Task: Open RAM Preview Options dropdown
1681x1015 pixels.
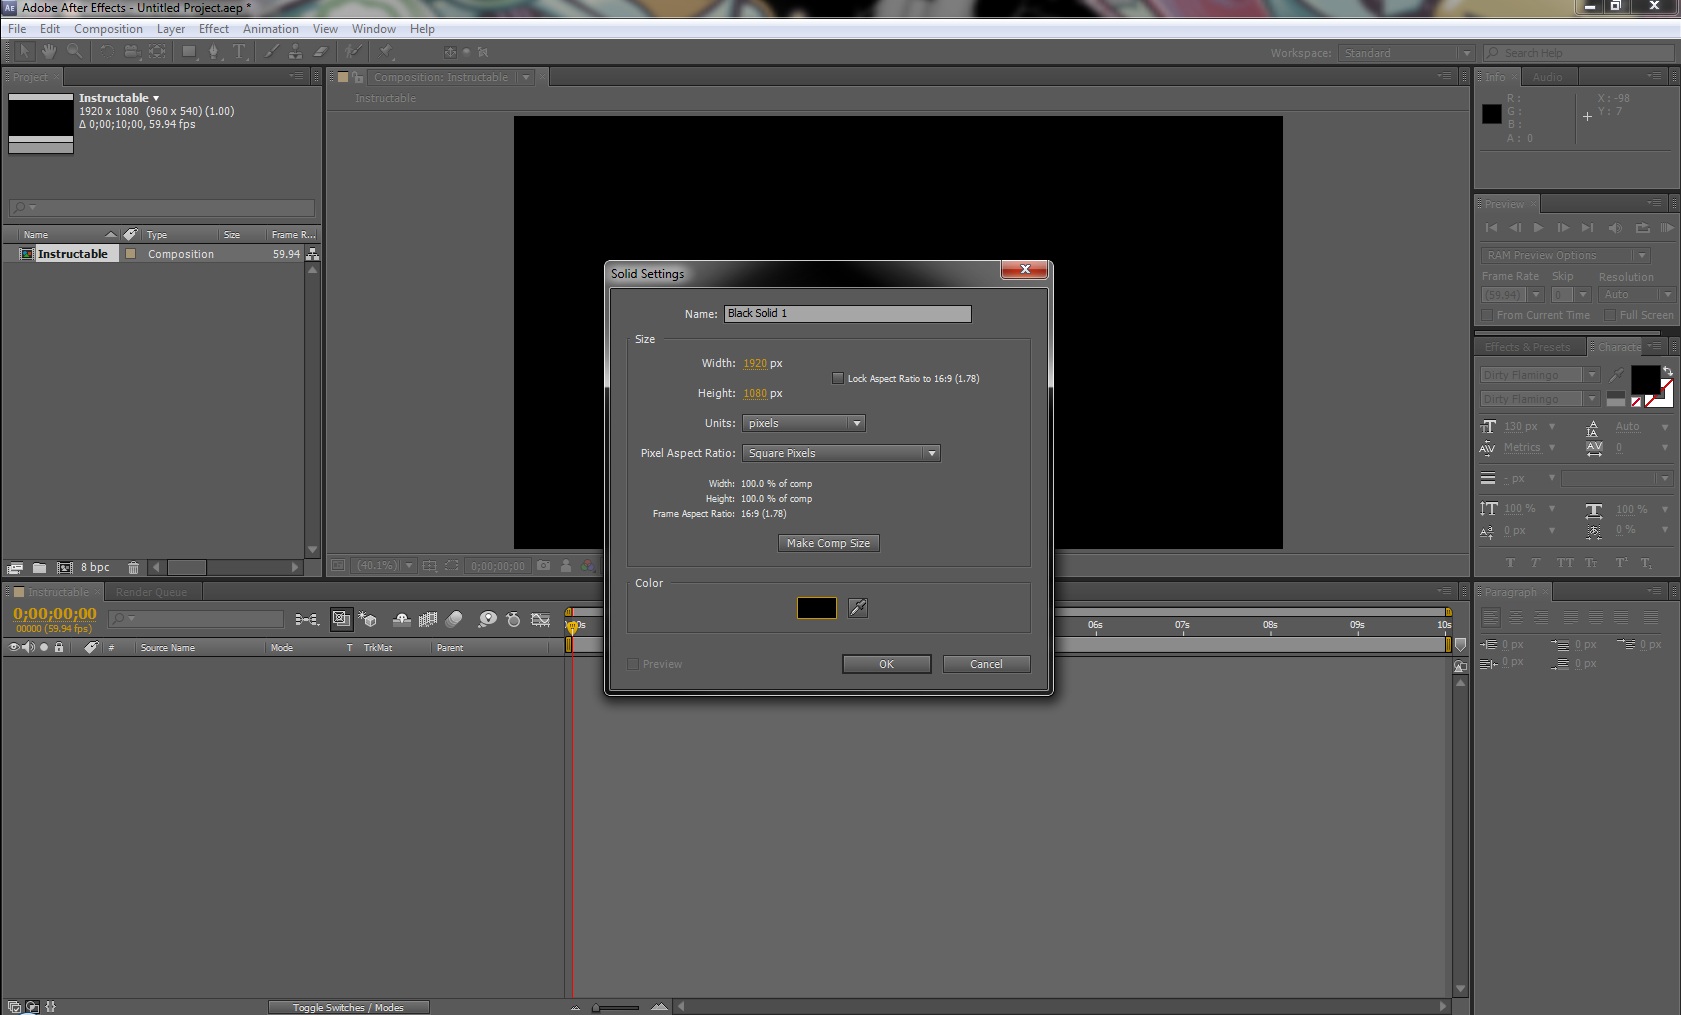Action: point(1566,255)
